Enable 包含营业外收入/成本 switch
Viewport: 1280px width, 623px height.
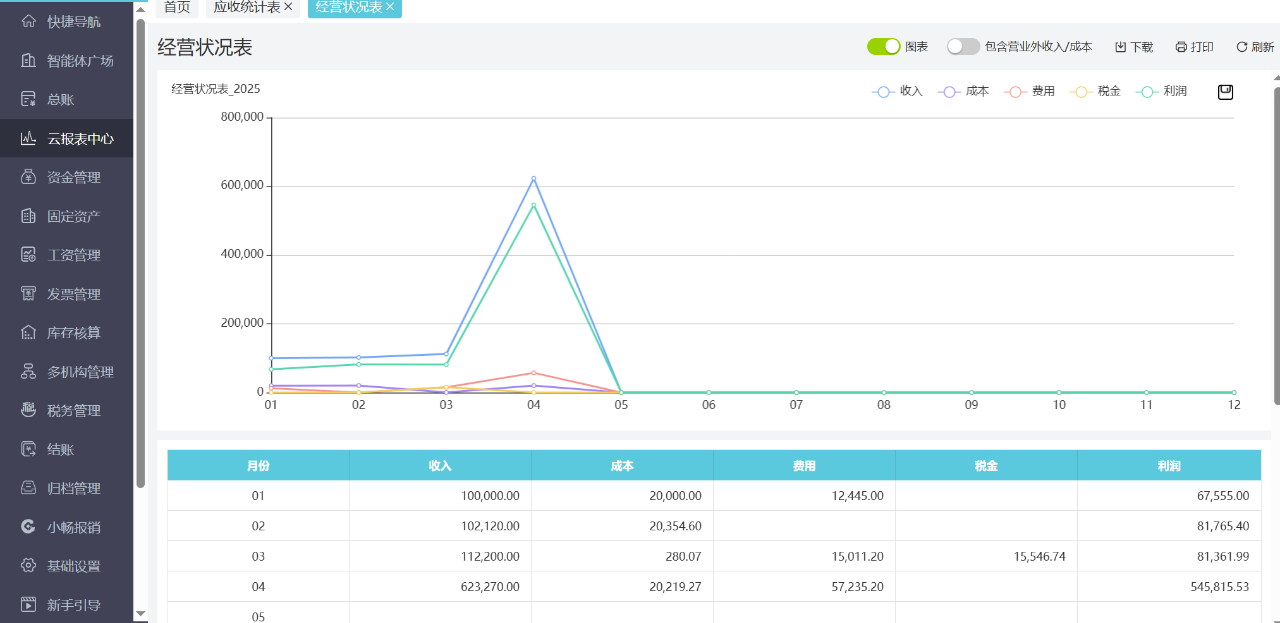click(963, 46)
